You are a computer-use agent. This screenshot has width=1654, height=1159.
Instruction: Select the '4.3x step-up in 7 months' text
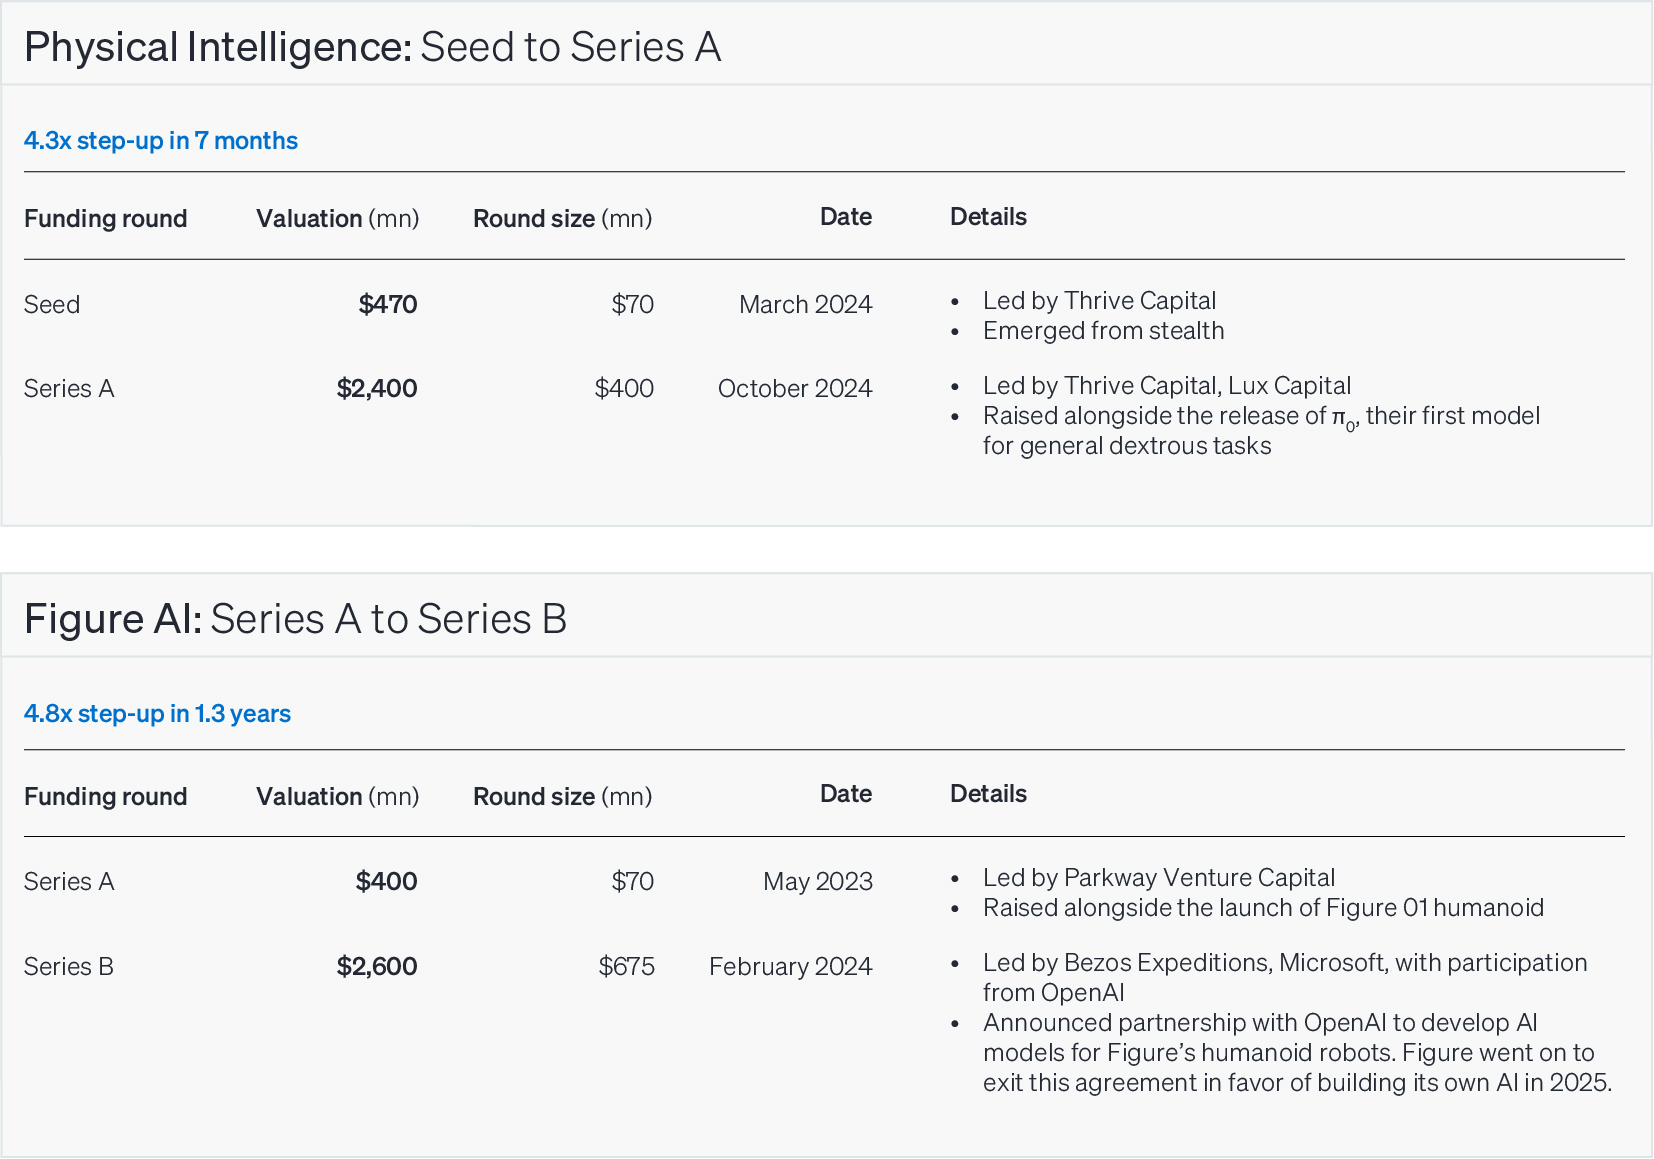click(161, 141)
